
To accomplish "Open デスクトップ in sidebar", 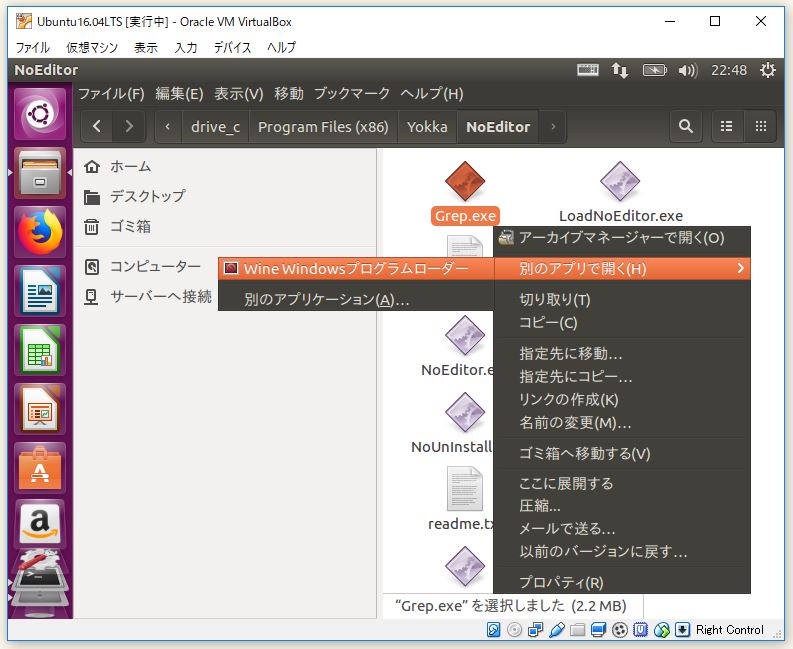I will [148, 196].
